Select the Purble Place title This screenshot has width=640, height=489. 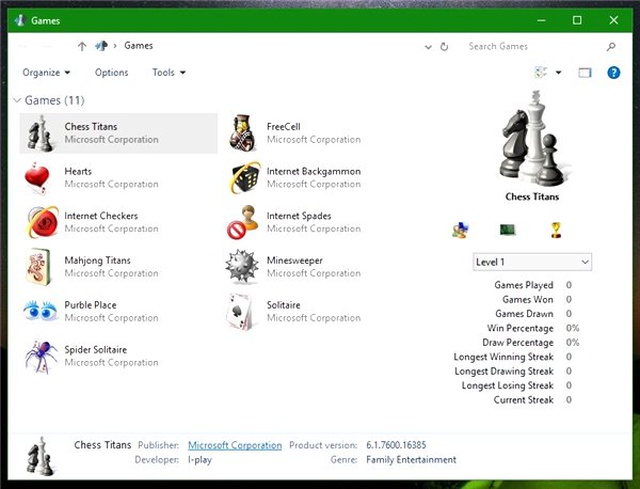90,305
